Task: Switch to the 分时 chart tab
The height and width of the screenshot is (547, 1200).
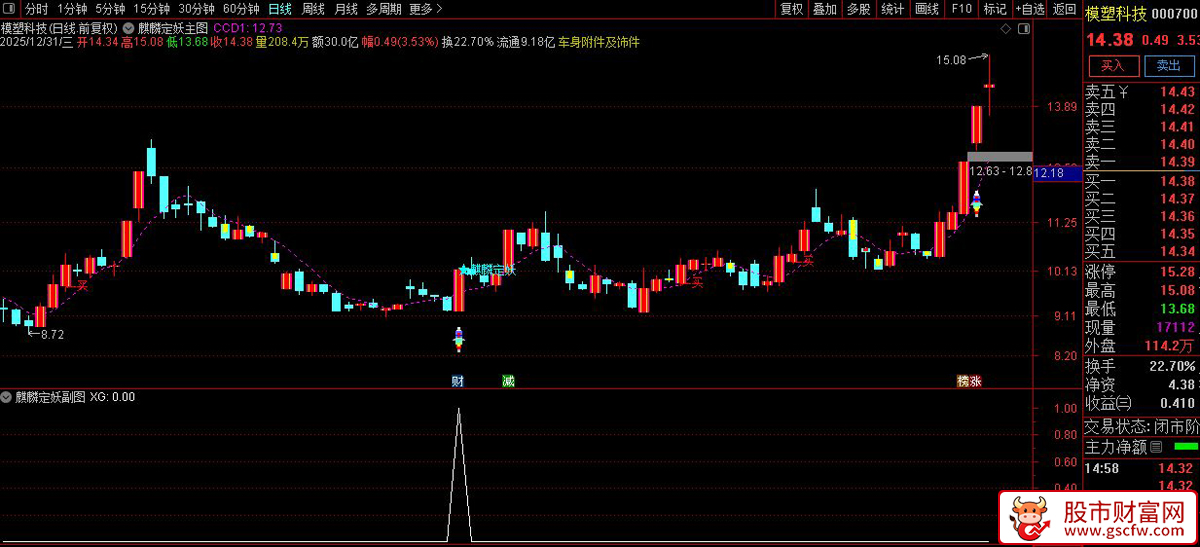Action: tap(36, 9)
